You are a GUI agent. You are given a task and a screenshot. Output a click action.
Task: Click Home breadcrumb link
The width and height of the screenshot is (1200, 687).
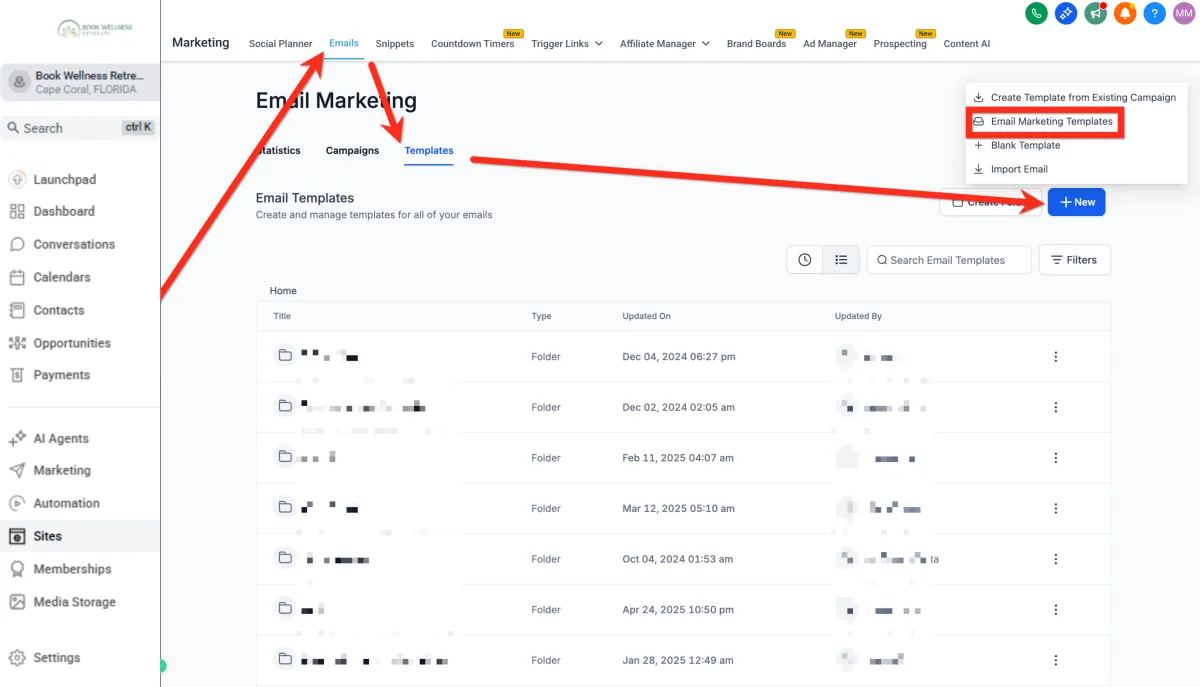(283, 291)
